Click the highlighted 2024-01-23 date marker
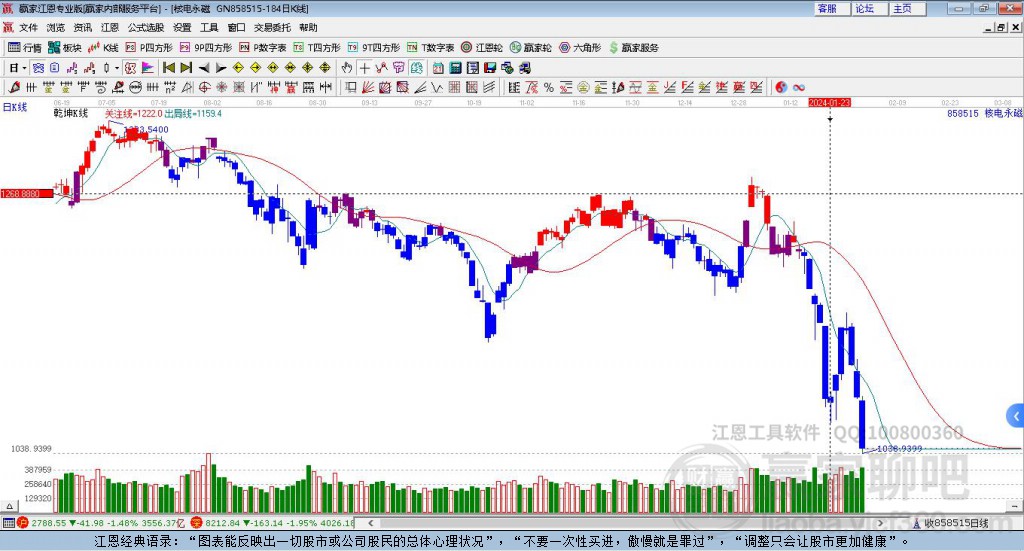 (829, 102)
